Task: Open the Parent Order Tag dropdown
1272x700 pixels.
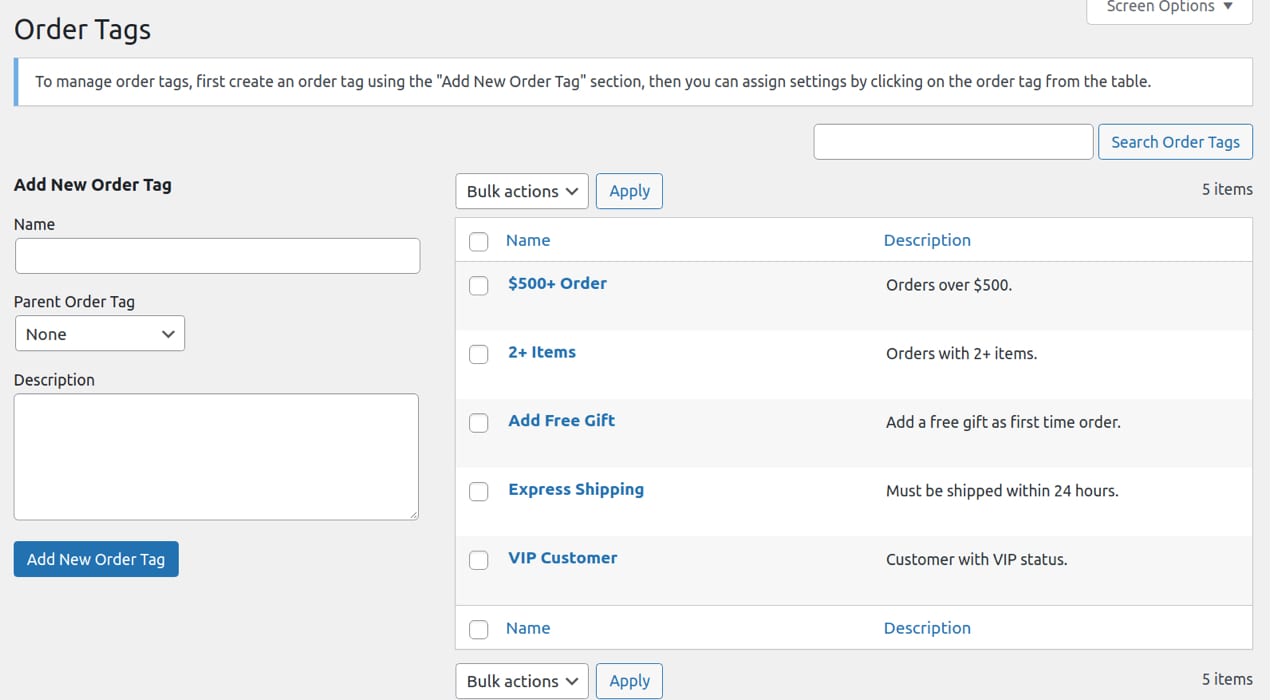Action: click(100, 334)
